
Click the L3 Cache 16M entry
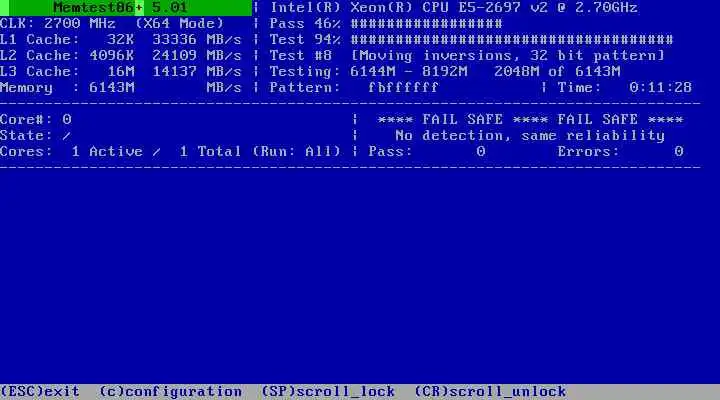pos(121,72)
